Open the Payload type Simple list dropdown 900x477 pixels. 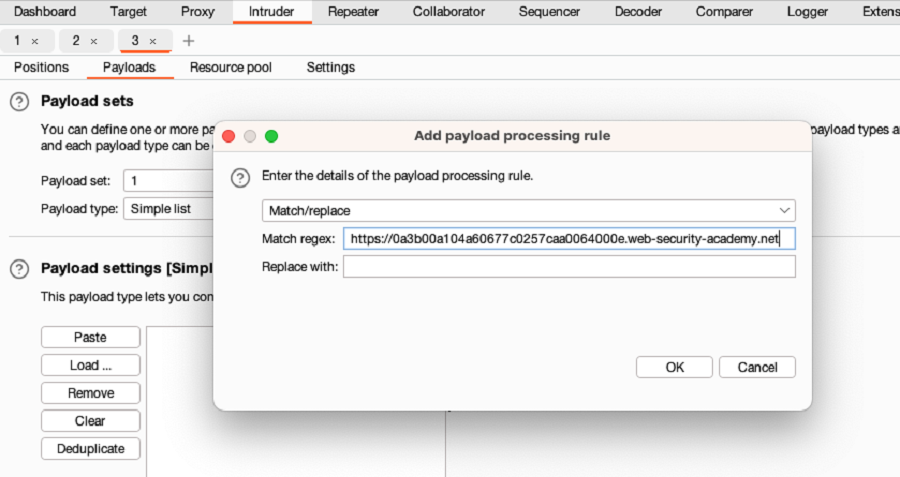tap(169, 209)
